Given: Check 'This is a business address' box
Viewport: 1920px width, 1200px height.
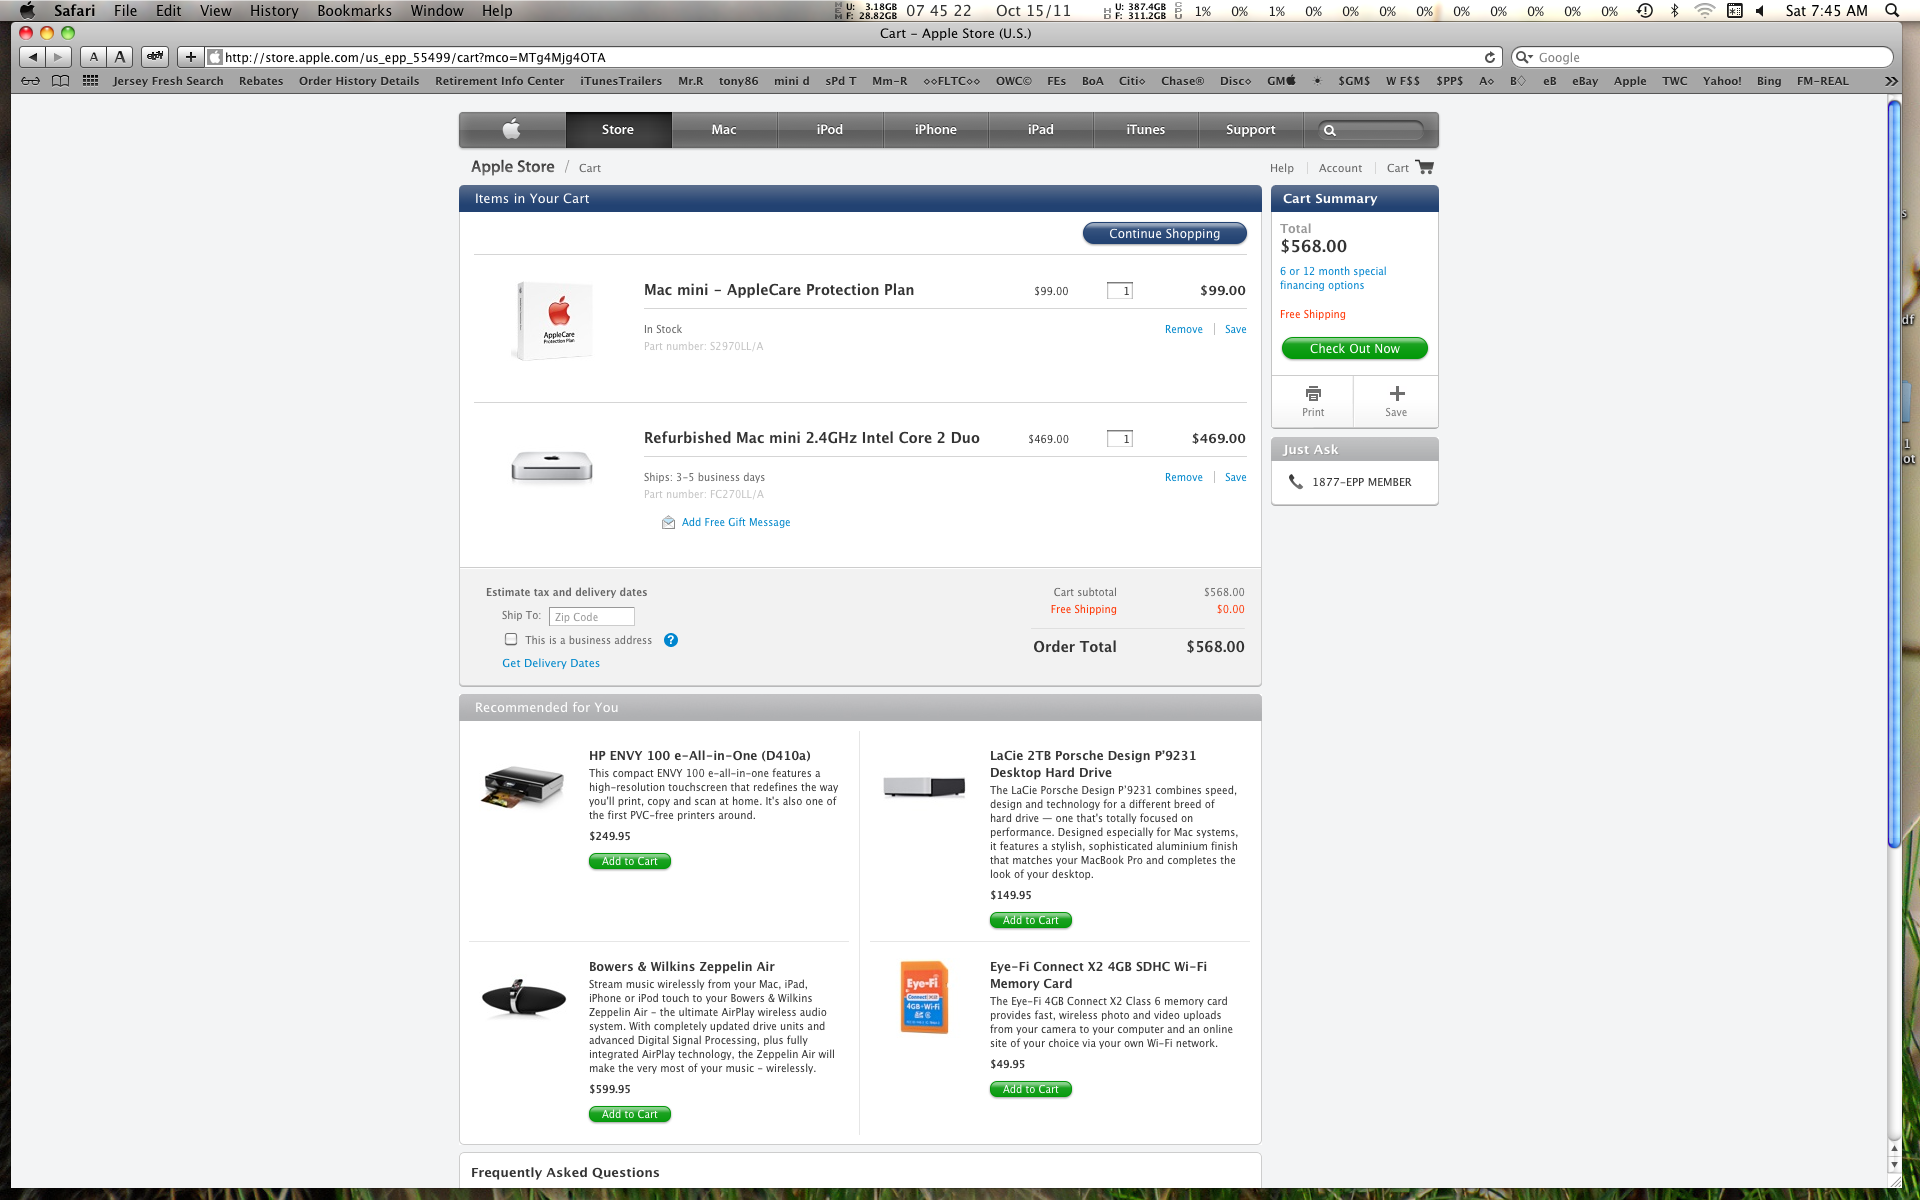Looking at the screenshot, I should coord(511,640).
